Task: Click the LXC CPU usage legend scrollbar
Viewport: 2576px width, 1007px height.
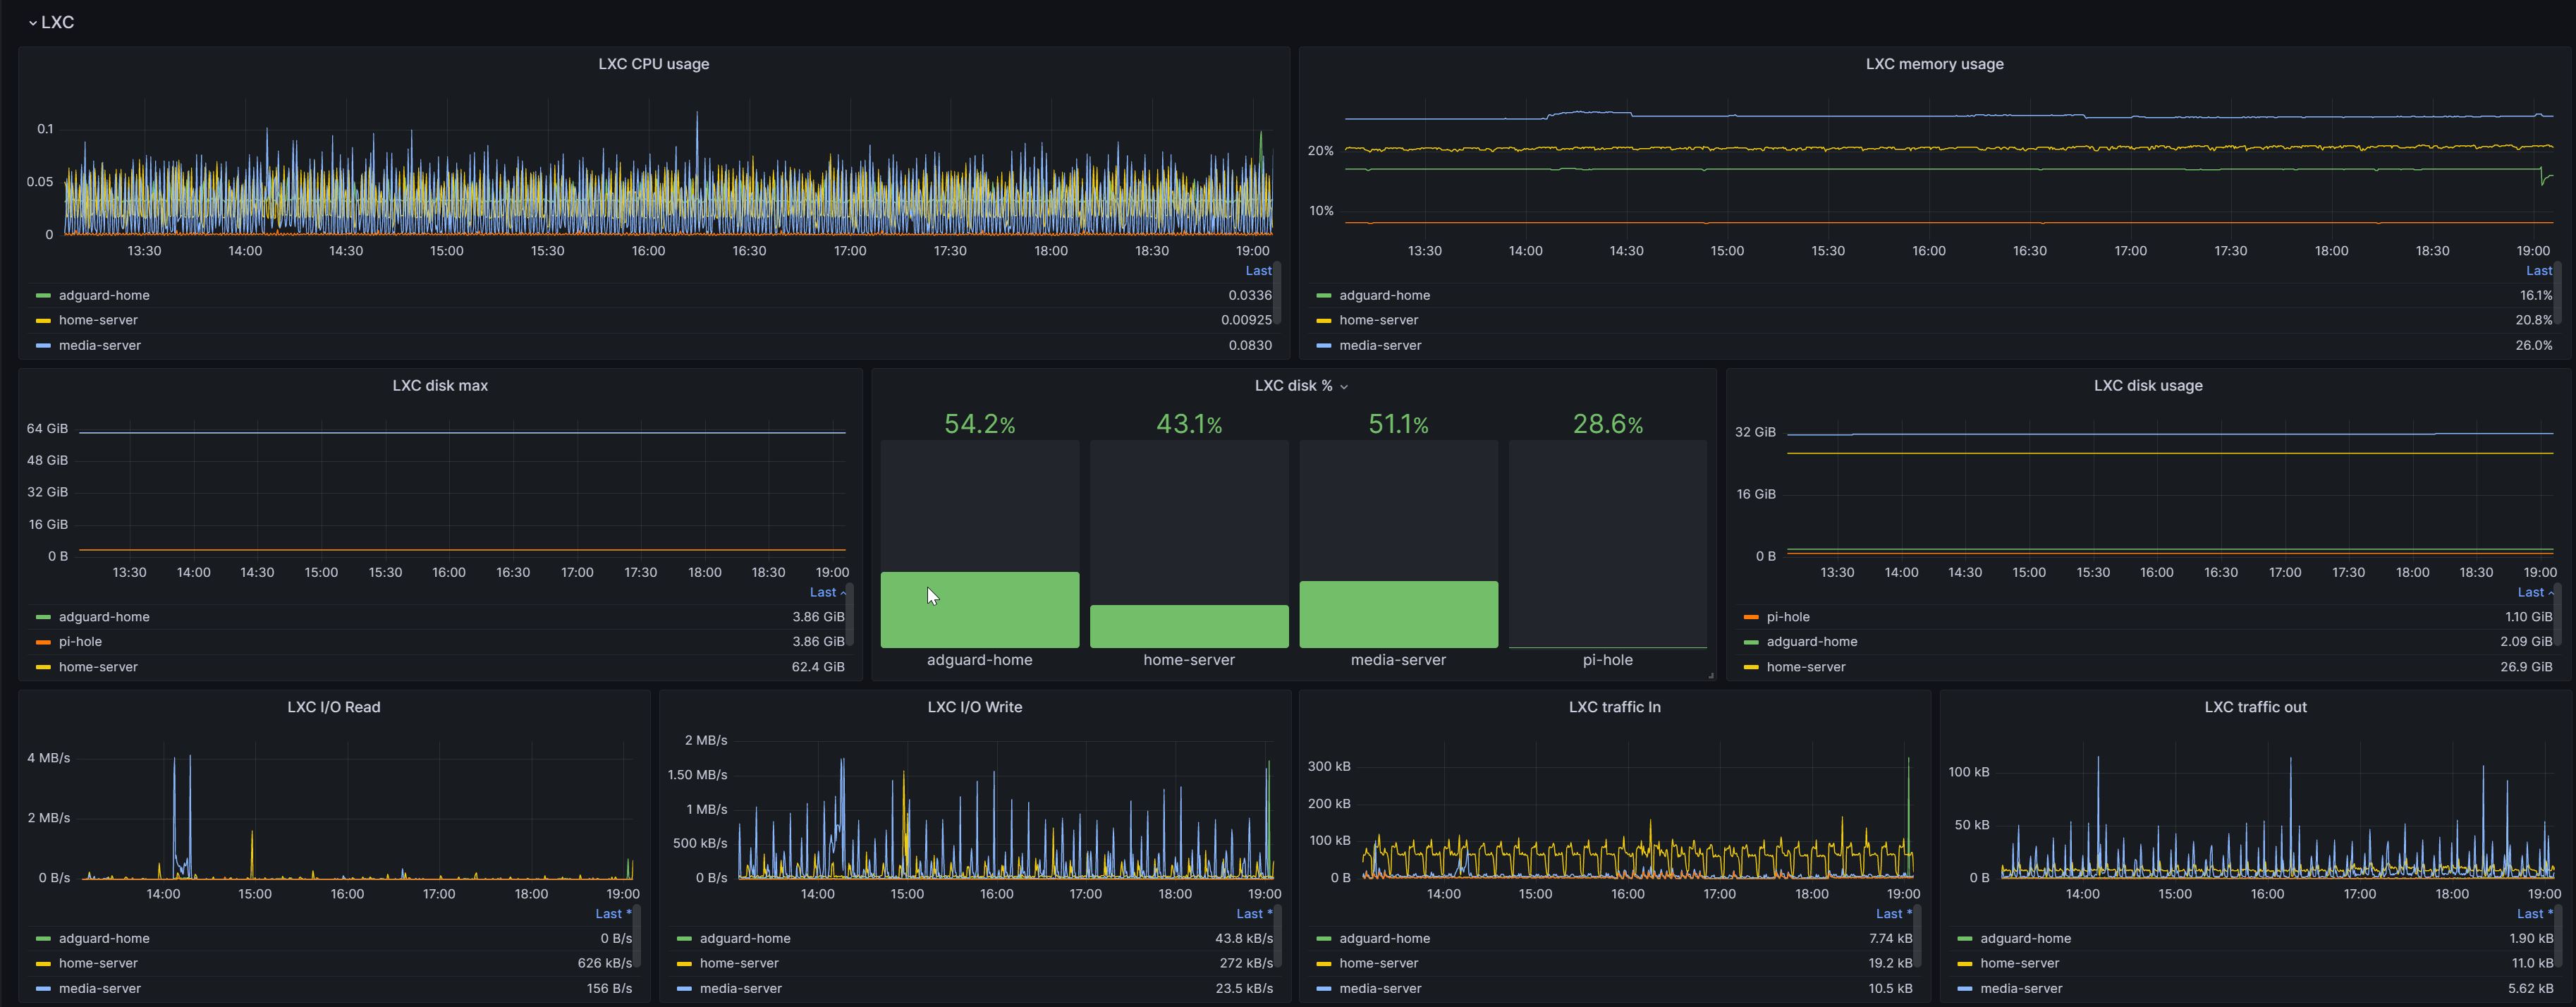Action: click(1277, 292)
